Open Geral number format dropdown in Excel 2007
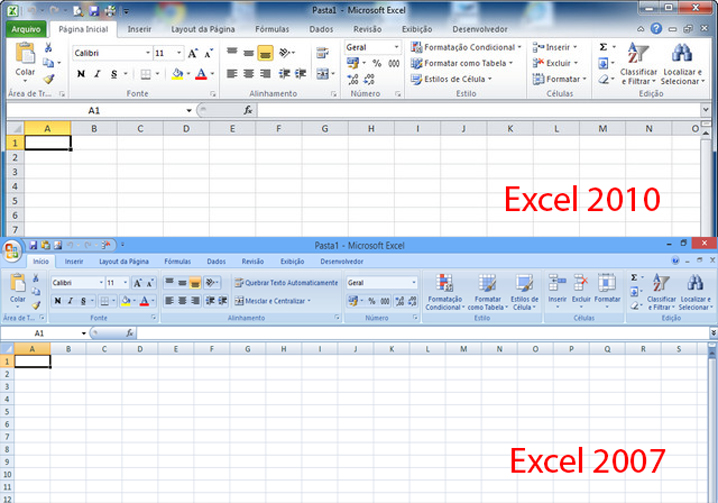Viewport: 718px width, 503px height. [413, 283]
